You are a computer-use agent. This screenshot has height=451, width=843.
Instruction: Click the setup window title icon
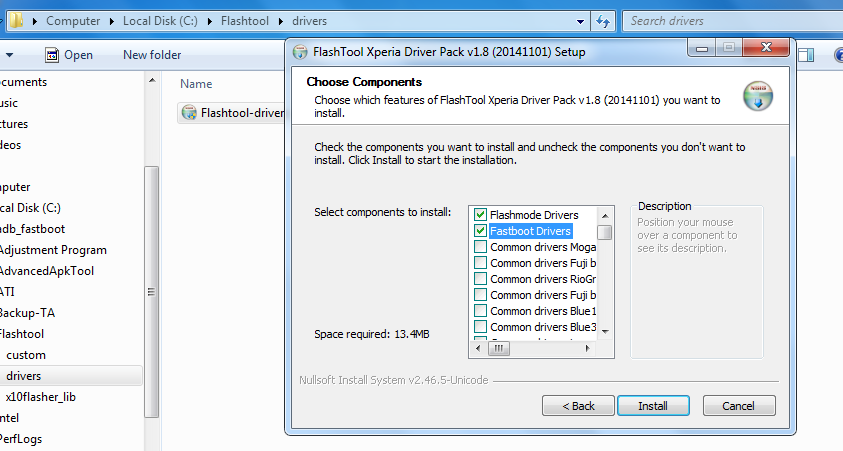pyautogui.click(x=300, y=52)
